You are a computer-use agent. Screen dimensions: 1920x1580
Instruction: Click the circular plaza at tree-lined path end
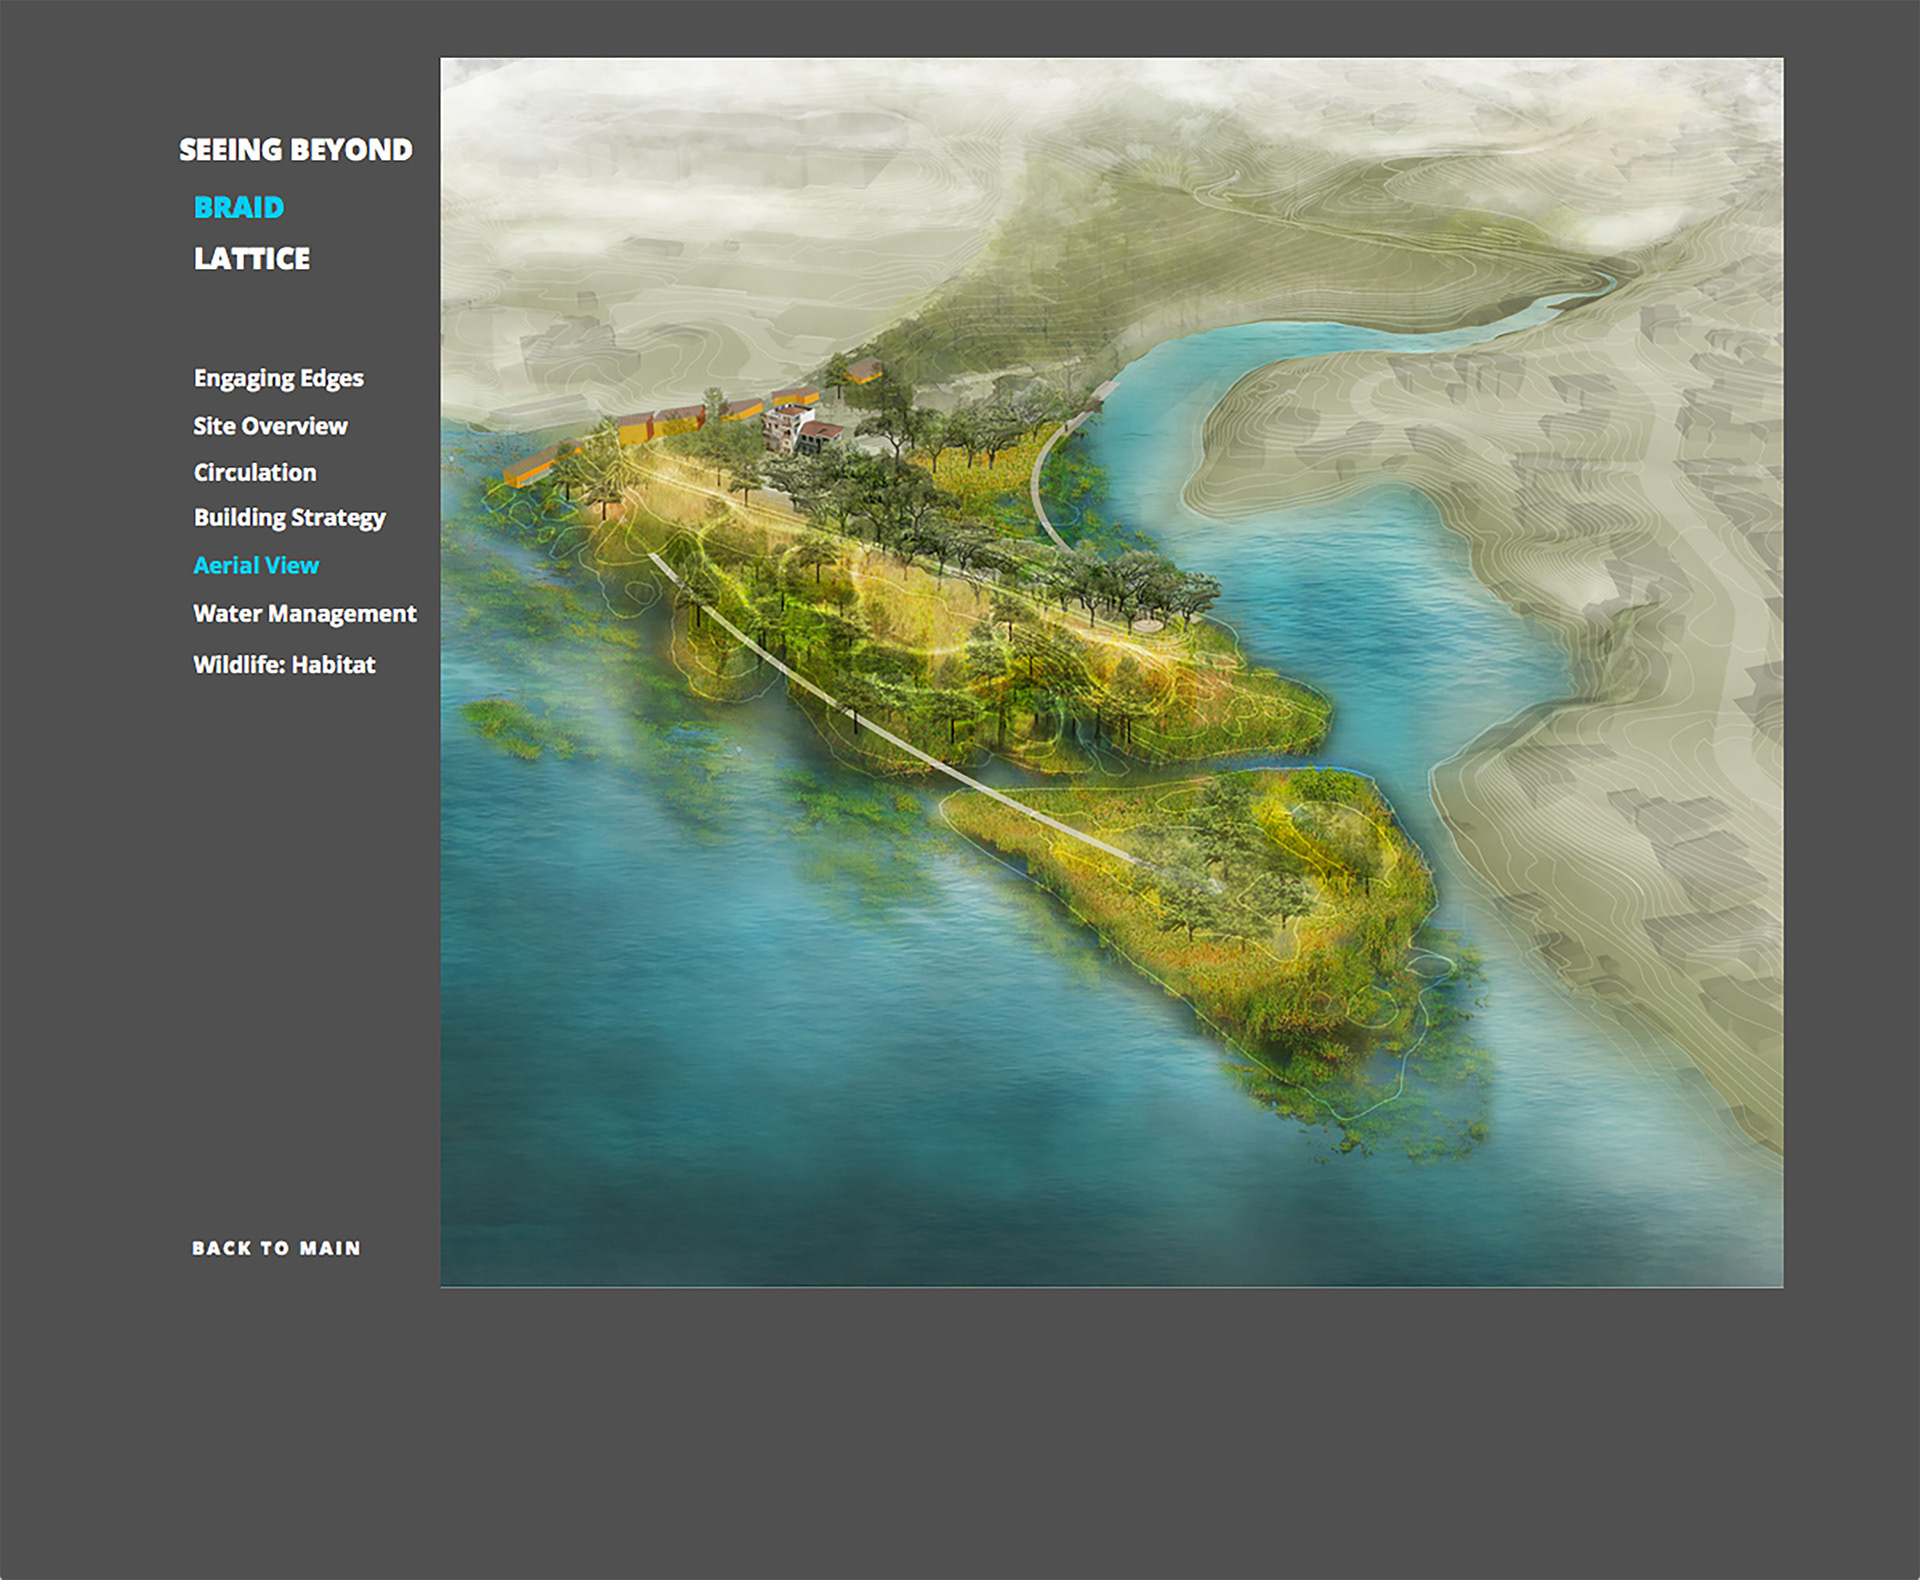[x=1149, y=624]
